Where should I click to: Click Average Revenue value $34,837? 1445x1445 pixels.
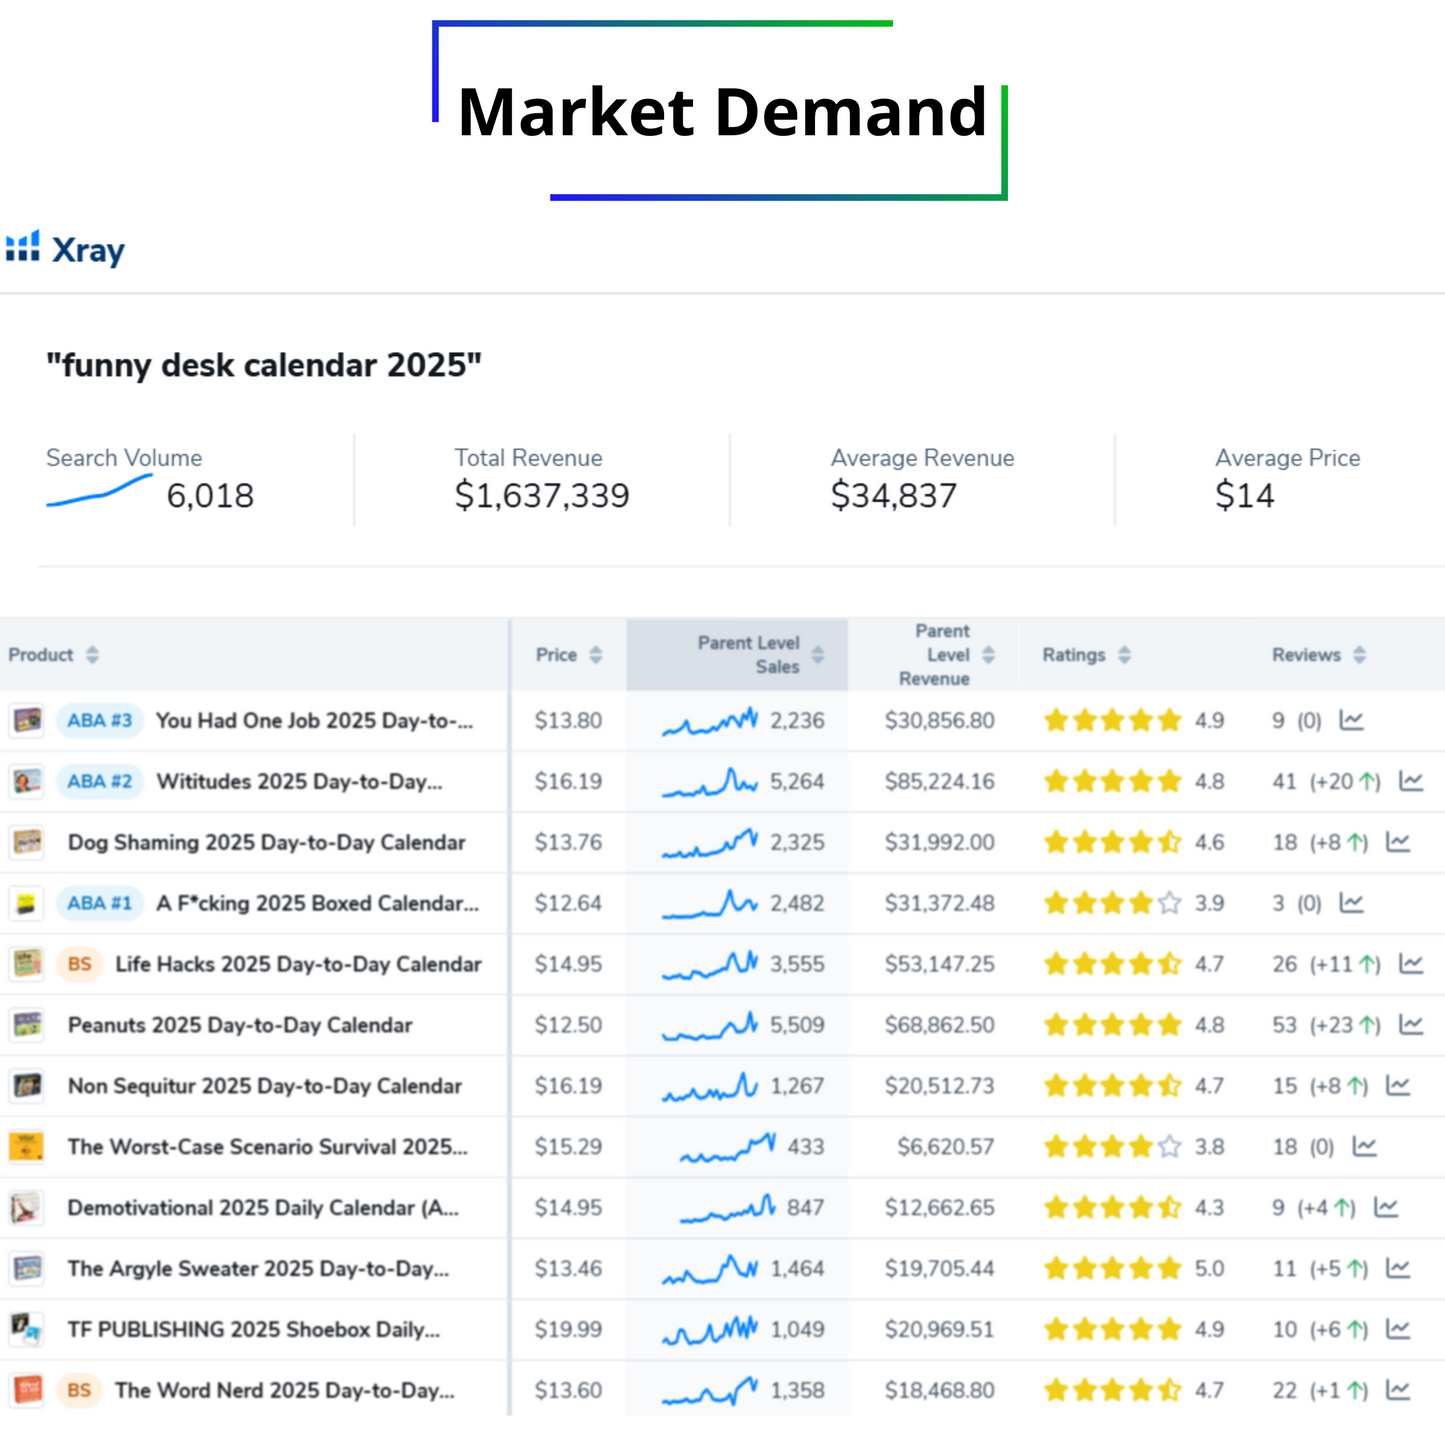894,496
